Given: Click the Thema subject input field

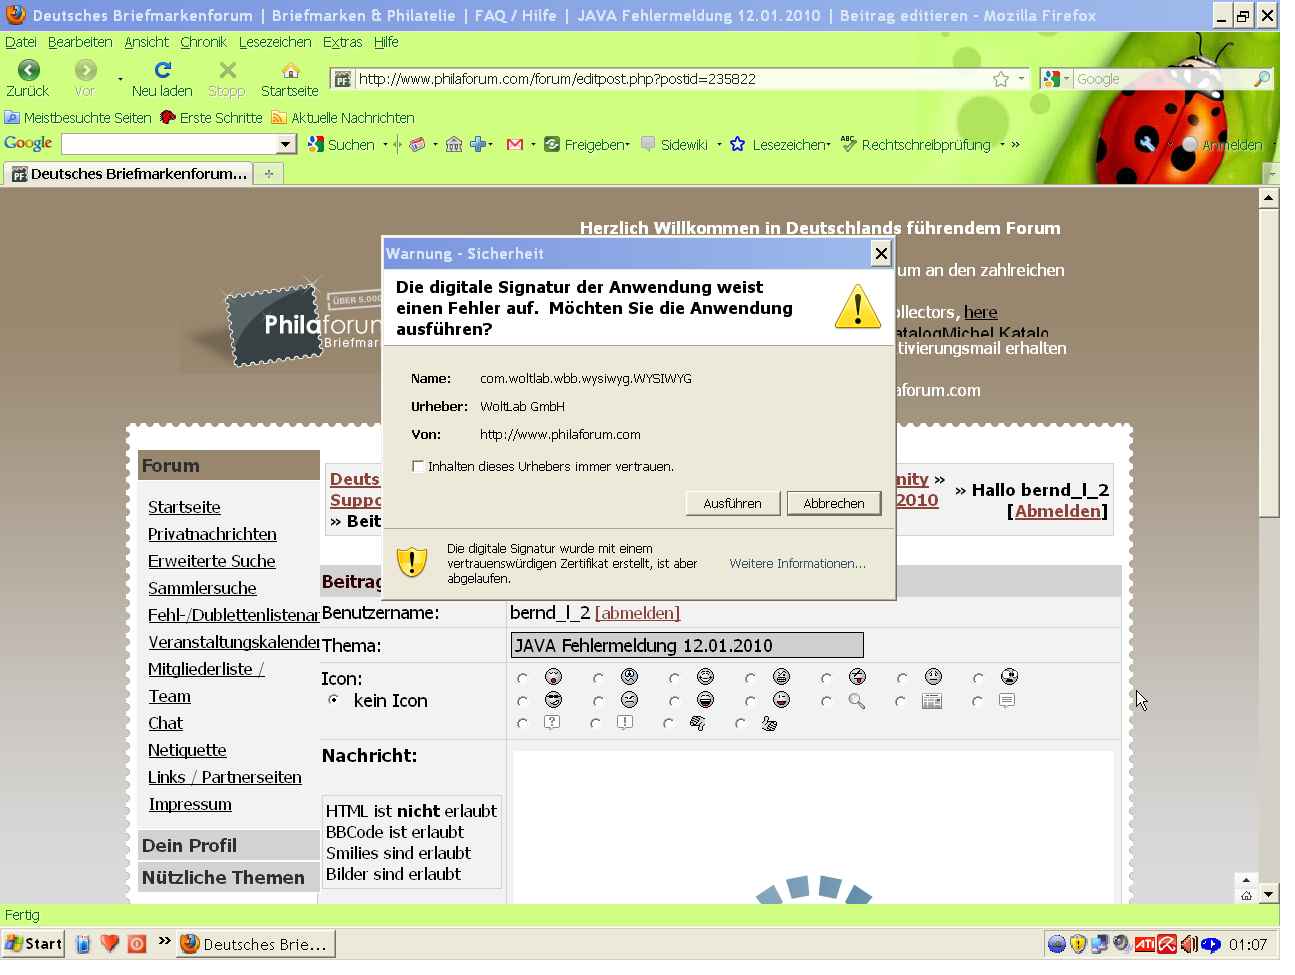Looking at the screenshot, I should point(687,645).
